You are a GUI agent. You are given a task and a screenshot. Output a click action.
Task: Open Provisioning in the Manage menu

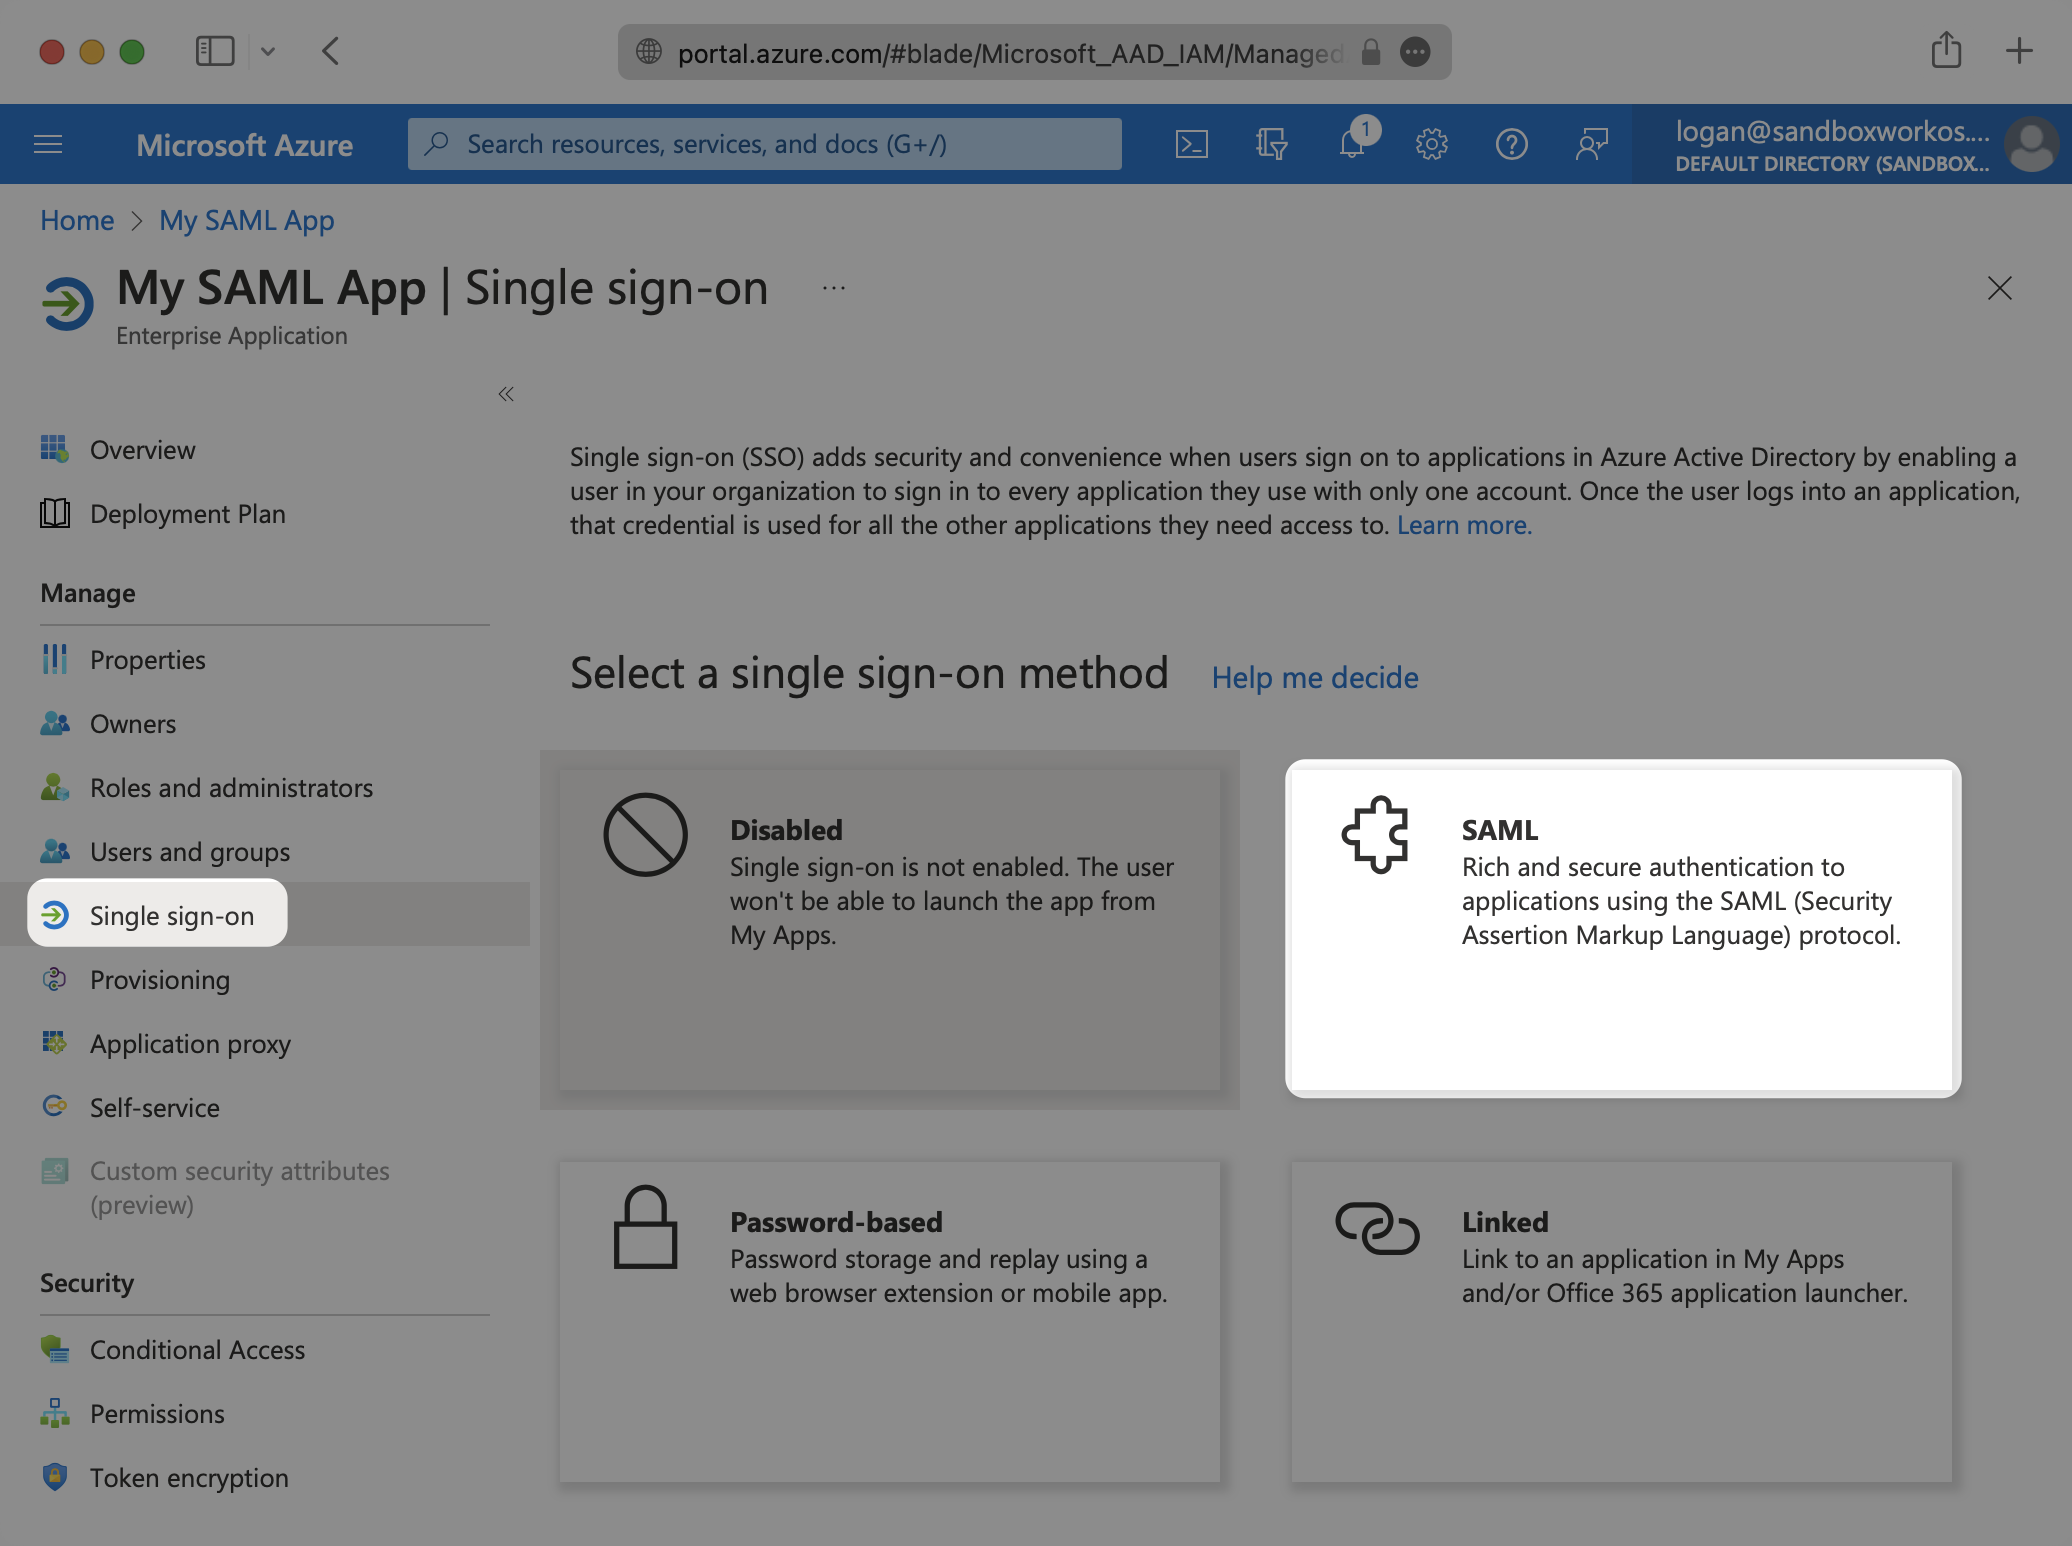(160, 980)
